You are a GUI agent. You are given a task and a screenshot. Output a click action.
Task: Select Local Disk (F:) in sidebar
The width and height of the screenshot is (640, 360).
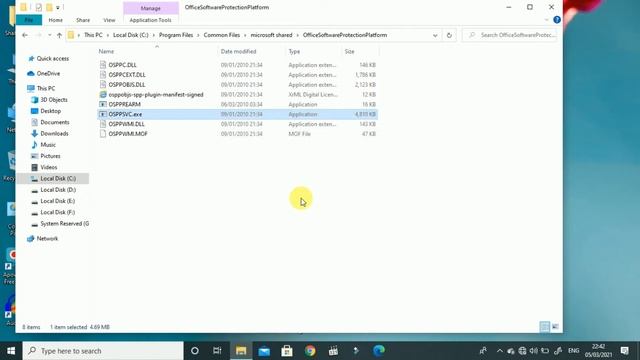(58, 212)
